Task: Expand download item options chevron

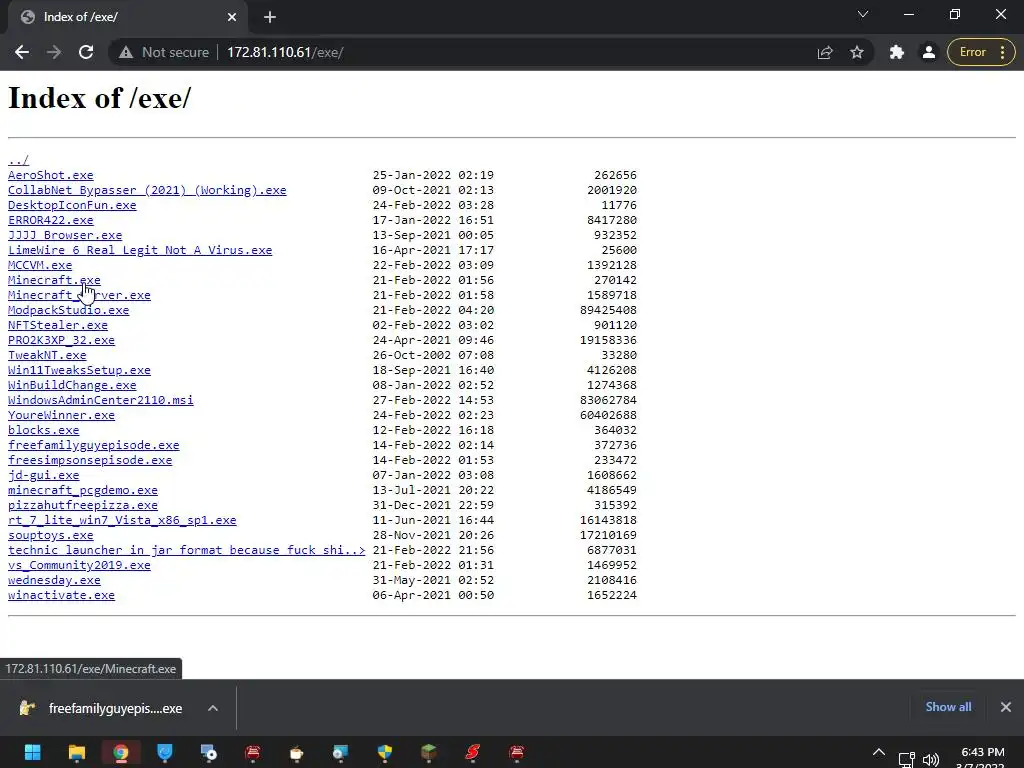Action: (x=213, y=709)
